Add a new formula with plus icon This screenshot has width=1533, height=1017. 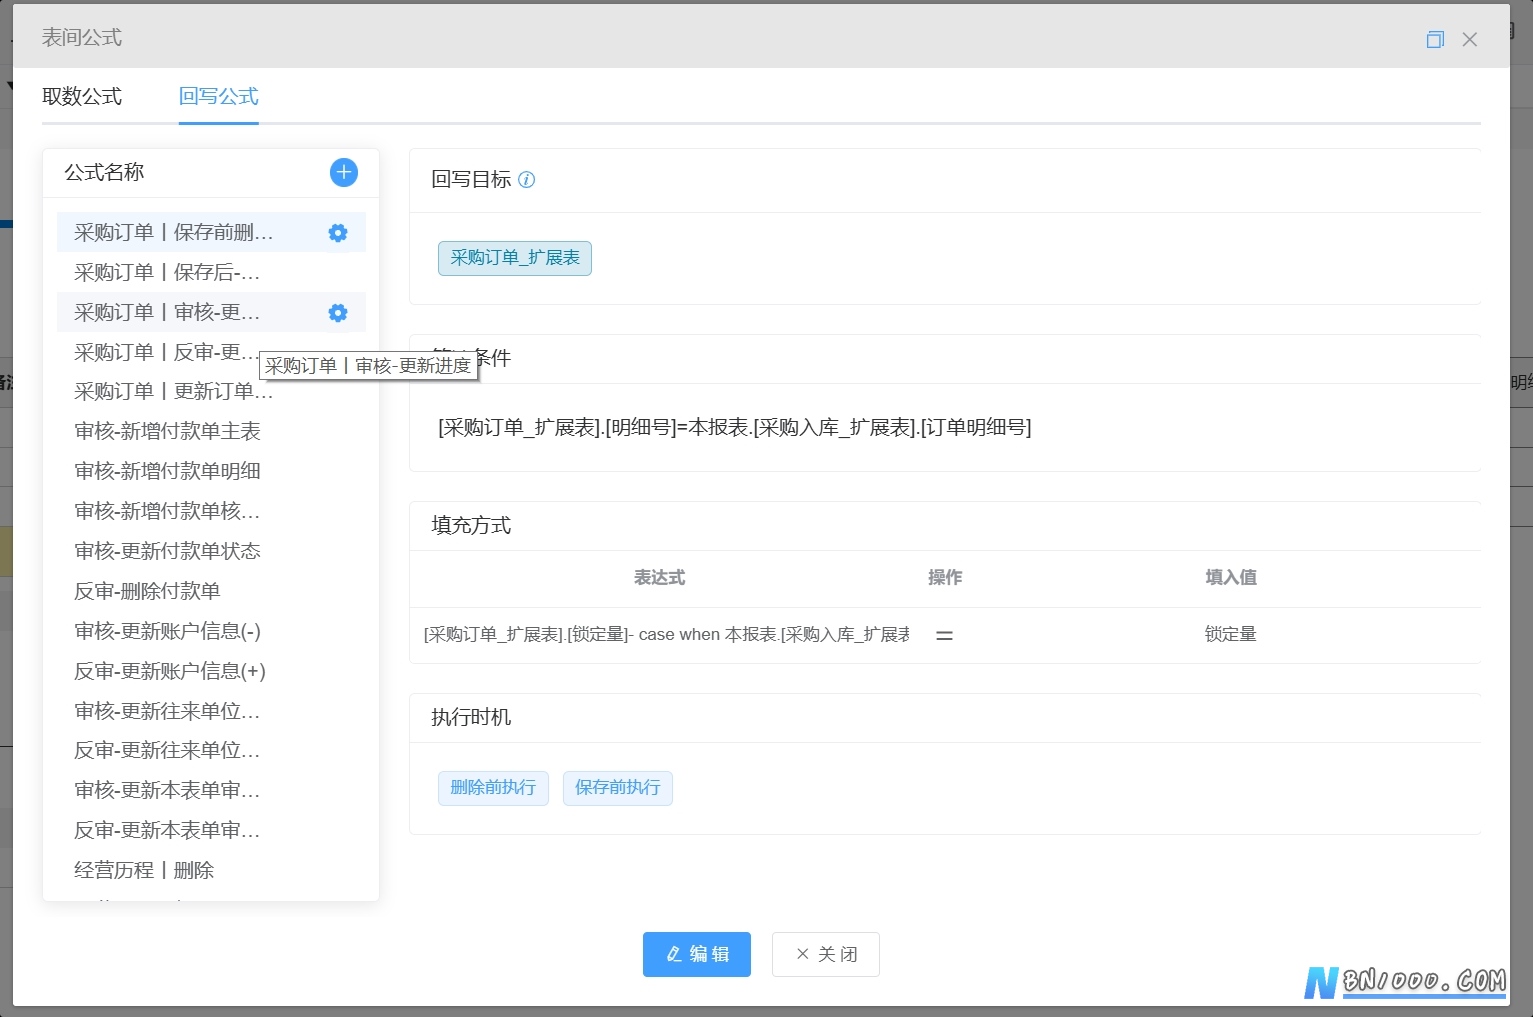pyautogui.click(x=343, y=172)
